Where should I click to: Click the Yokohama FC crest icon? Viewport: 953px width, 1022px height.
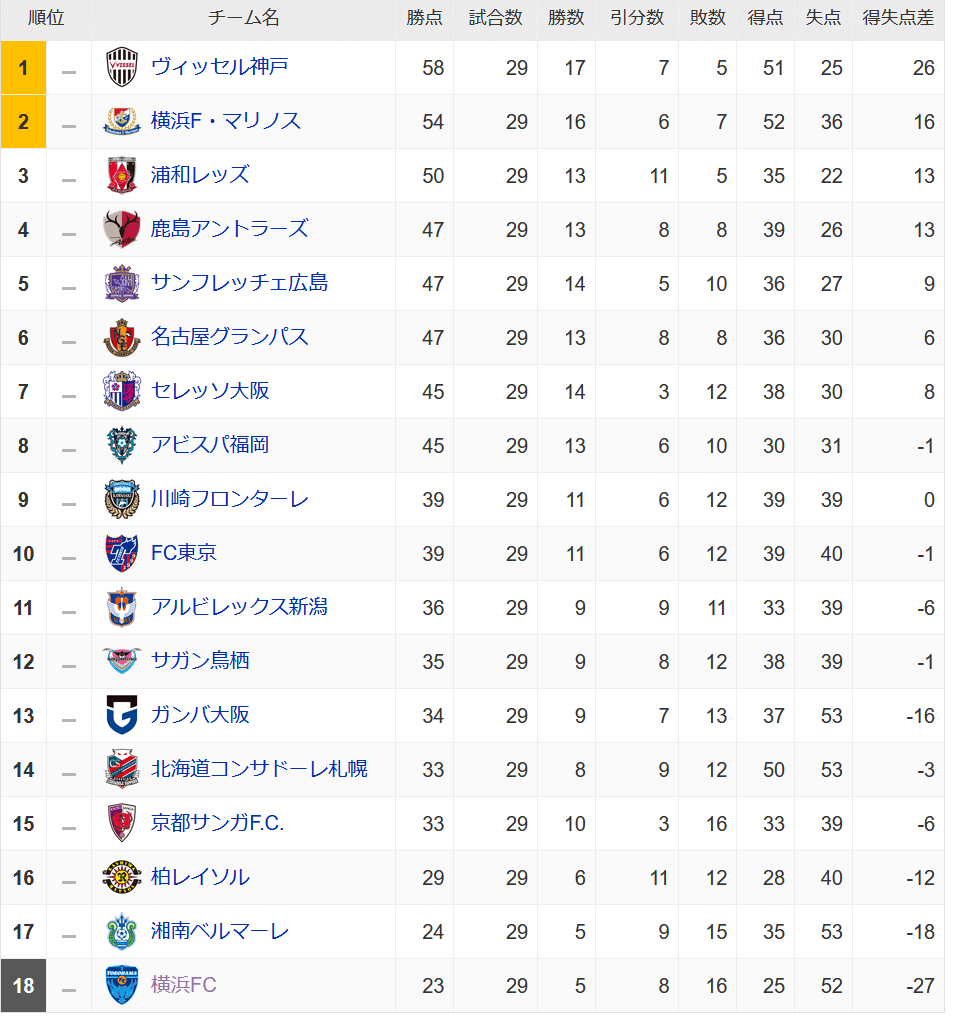122,986
